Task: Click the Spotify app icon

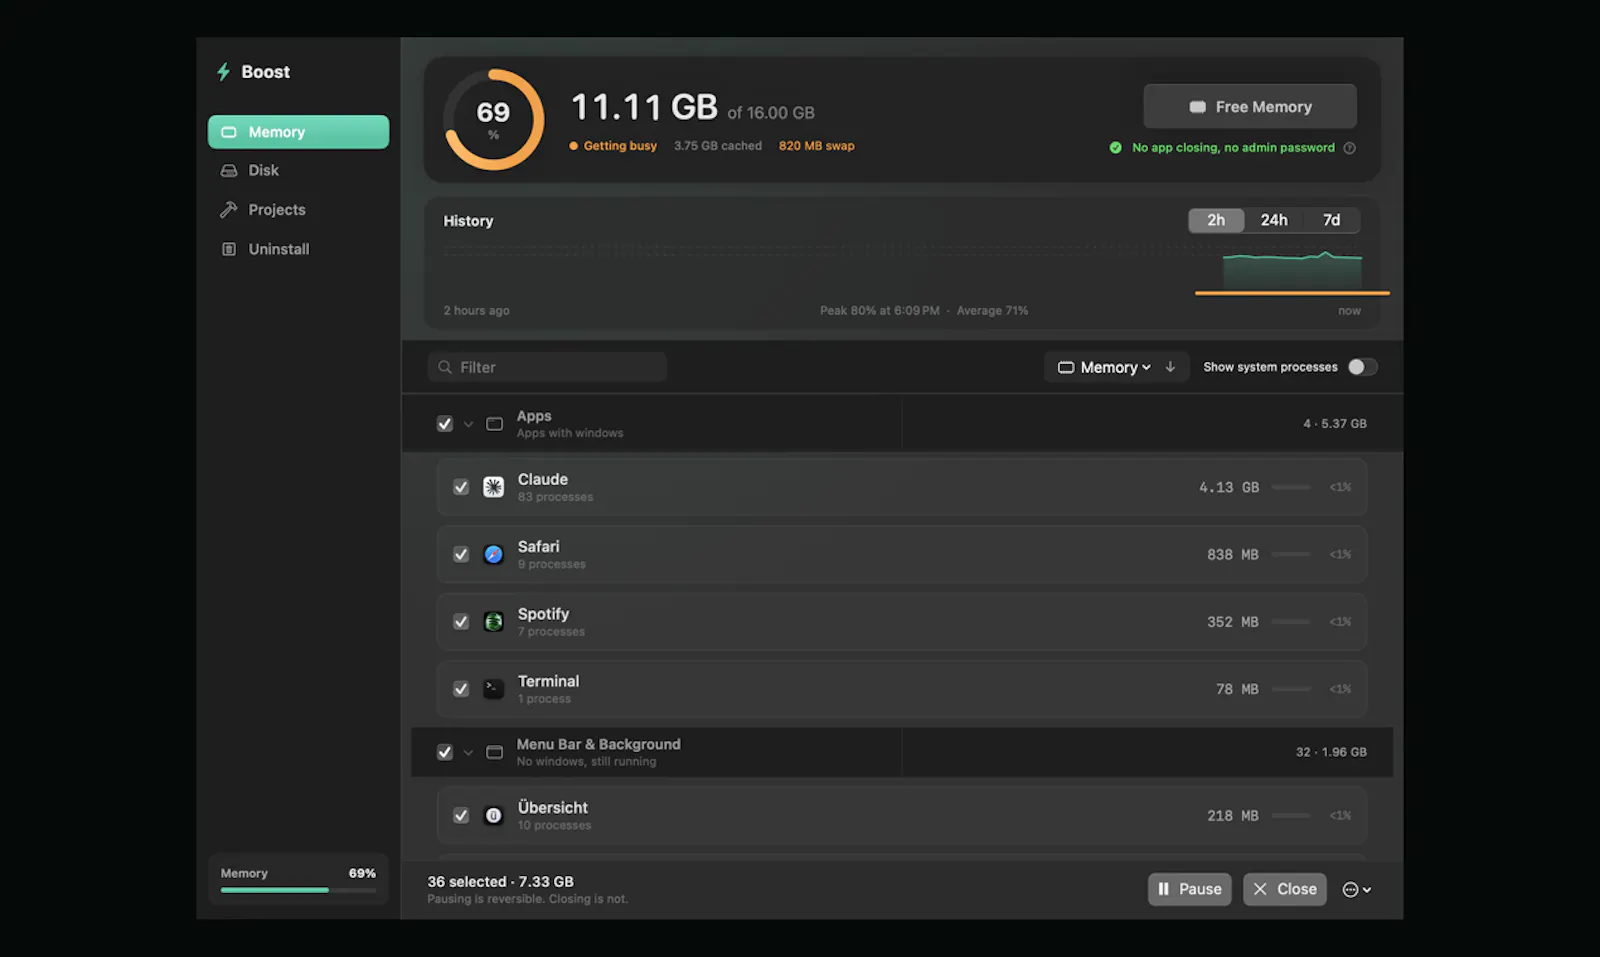Action: point(494,622)
